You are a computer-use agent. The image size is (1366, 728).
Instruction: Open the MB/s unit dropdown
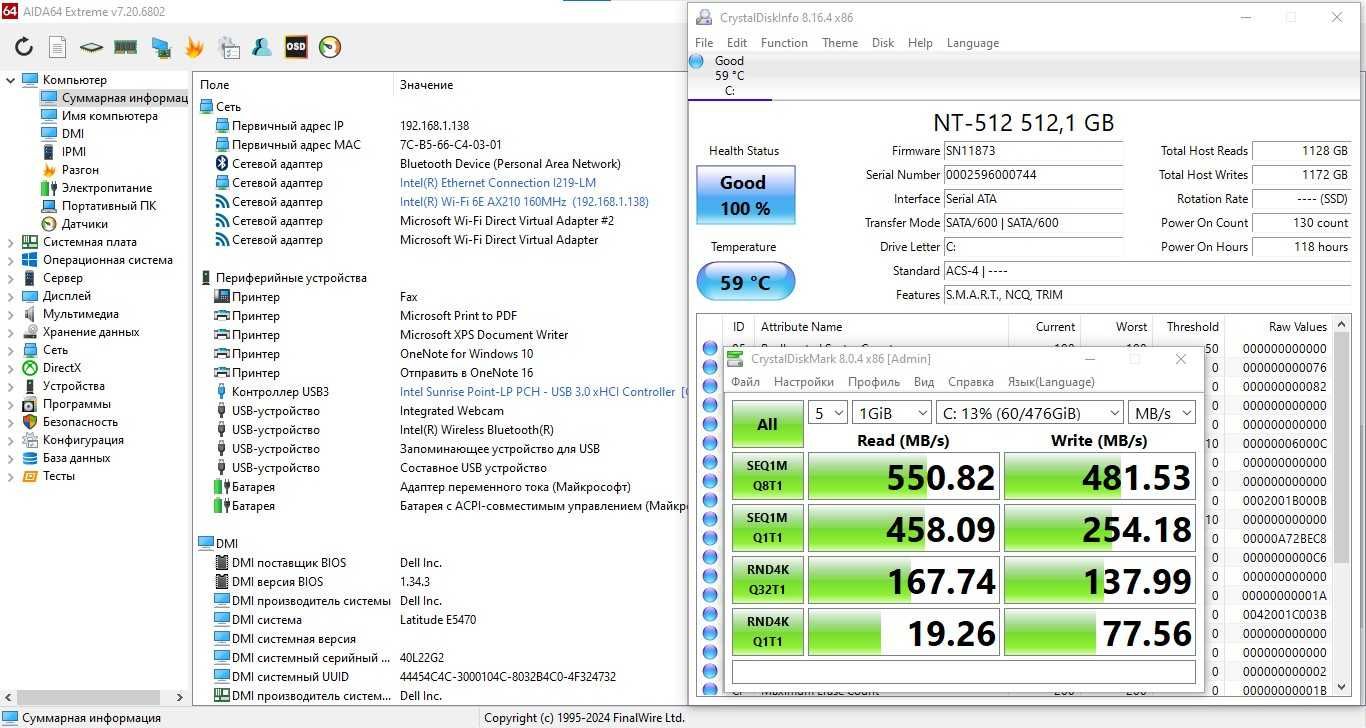tap(1161, 413)
